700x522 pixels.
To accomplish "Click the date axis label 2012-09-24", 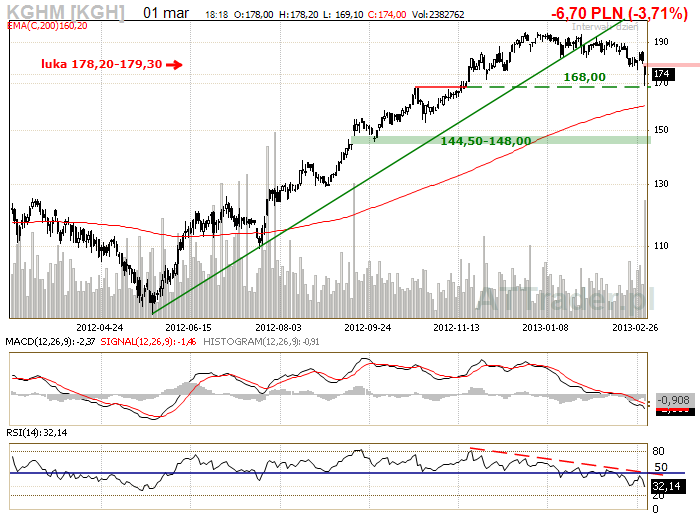I will pyautogui.click(x=367, y=328).
